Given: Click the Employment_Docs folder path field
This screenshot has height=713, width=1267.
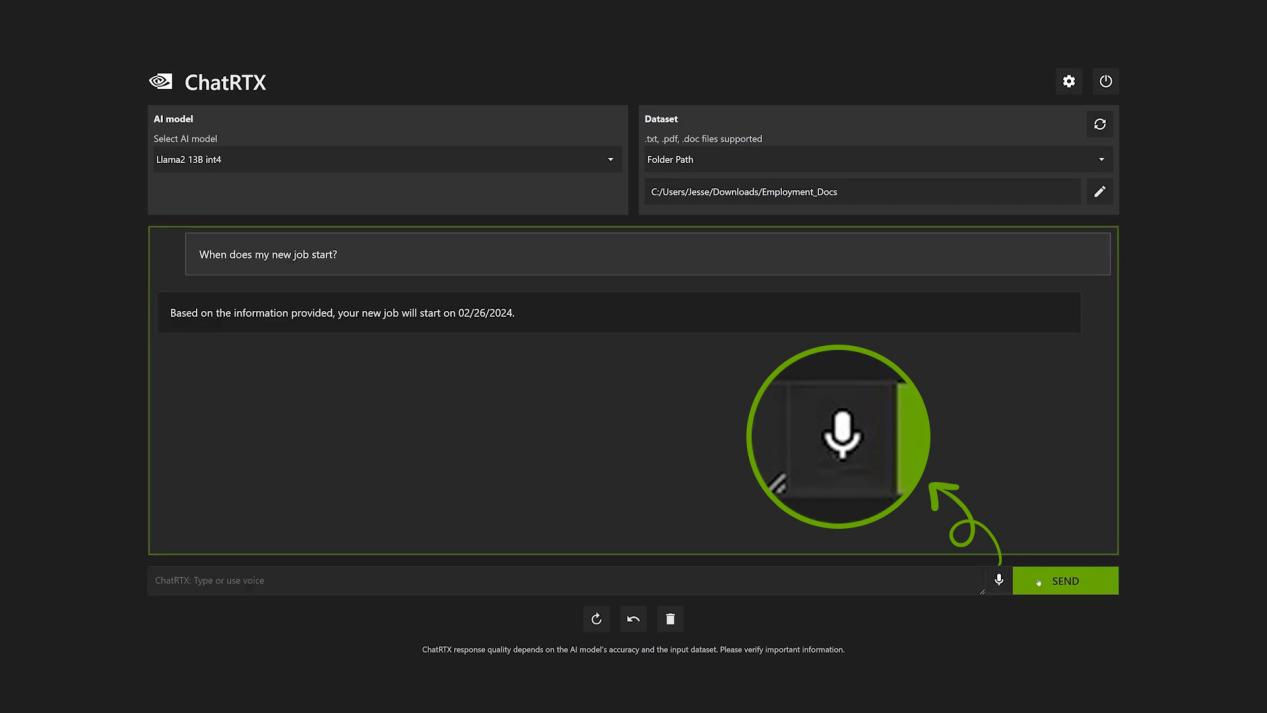Looking at the screenshot, I should pyautogui.click(x=862, y=192).
